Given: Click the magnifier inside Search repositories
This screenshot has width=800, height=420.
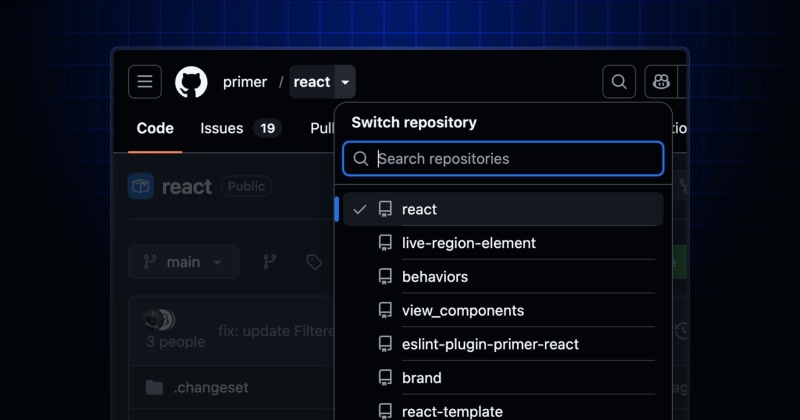Looking at the screenshot, I should (361, 159).
